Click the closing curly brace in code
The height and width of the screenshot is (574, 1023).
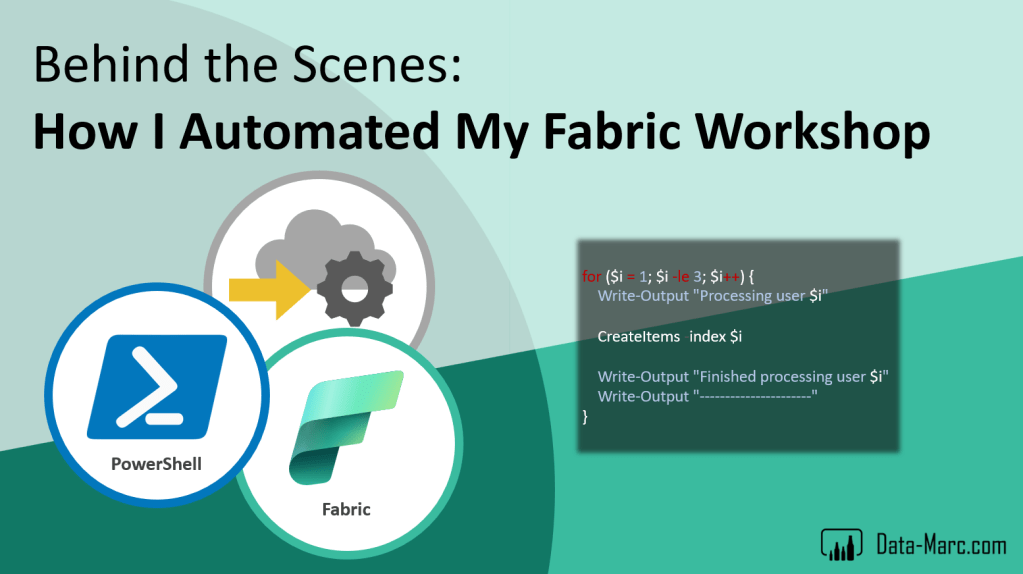pos(585,416)
